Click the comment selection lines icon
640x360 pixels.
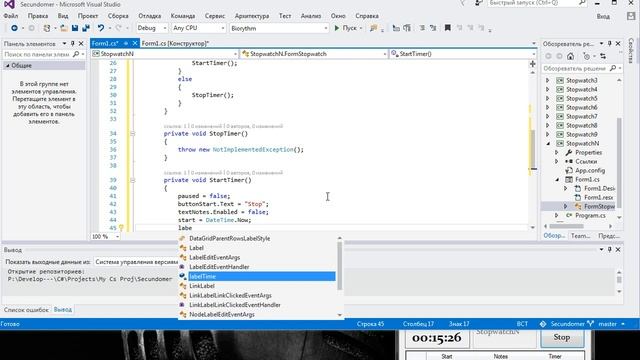tap(422, 28)
